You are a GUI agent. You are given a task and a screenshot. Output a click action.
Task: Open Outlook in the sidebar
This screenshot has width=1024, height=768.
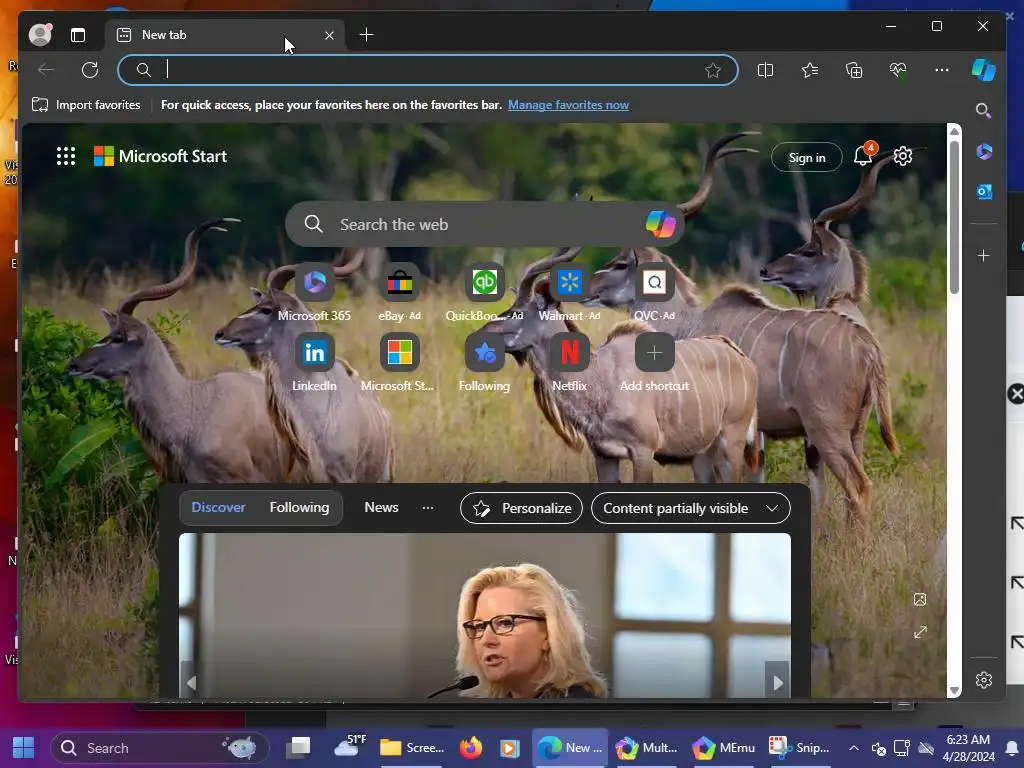(x=984, y=191)
